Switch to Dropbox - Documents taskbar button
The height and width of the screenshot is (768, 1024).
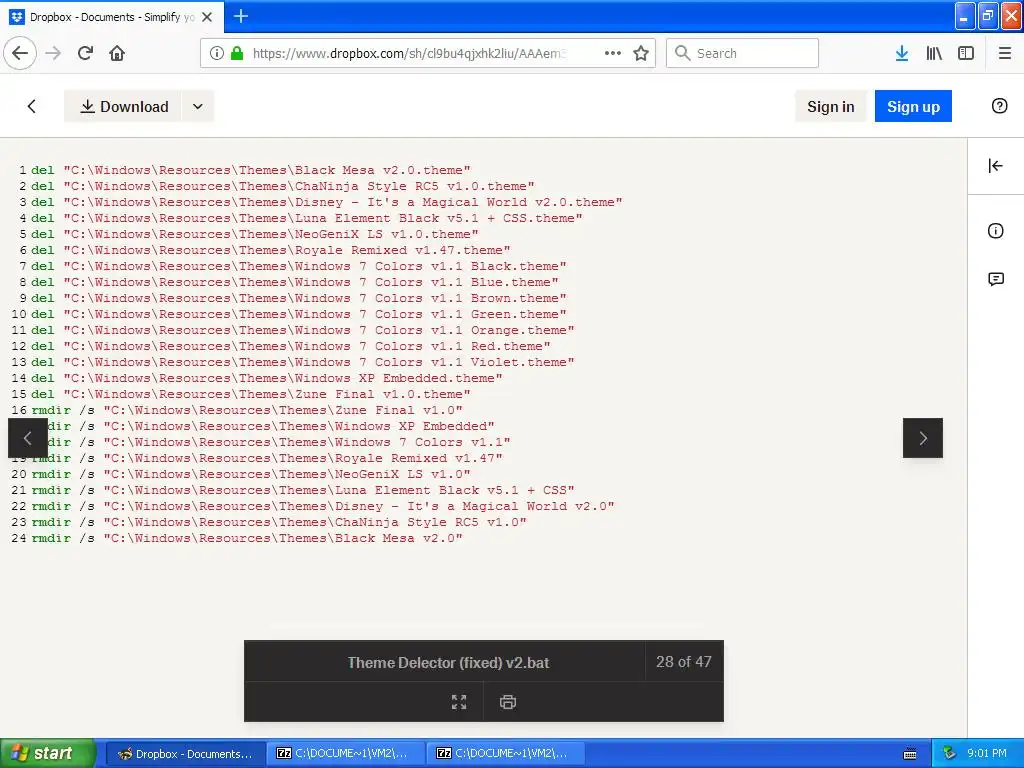[x=185, y=754]
